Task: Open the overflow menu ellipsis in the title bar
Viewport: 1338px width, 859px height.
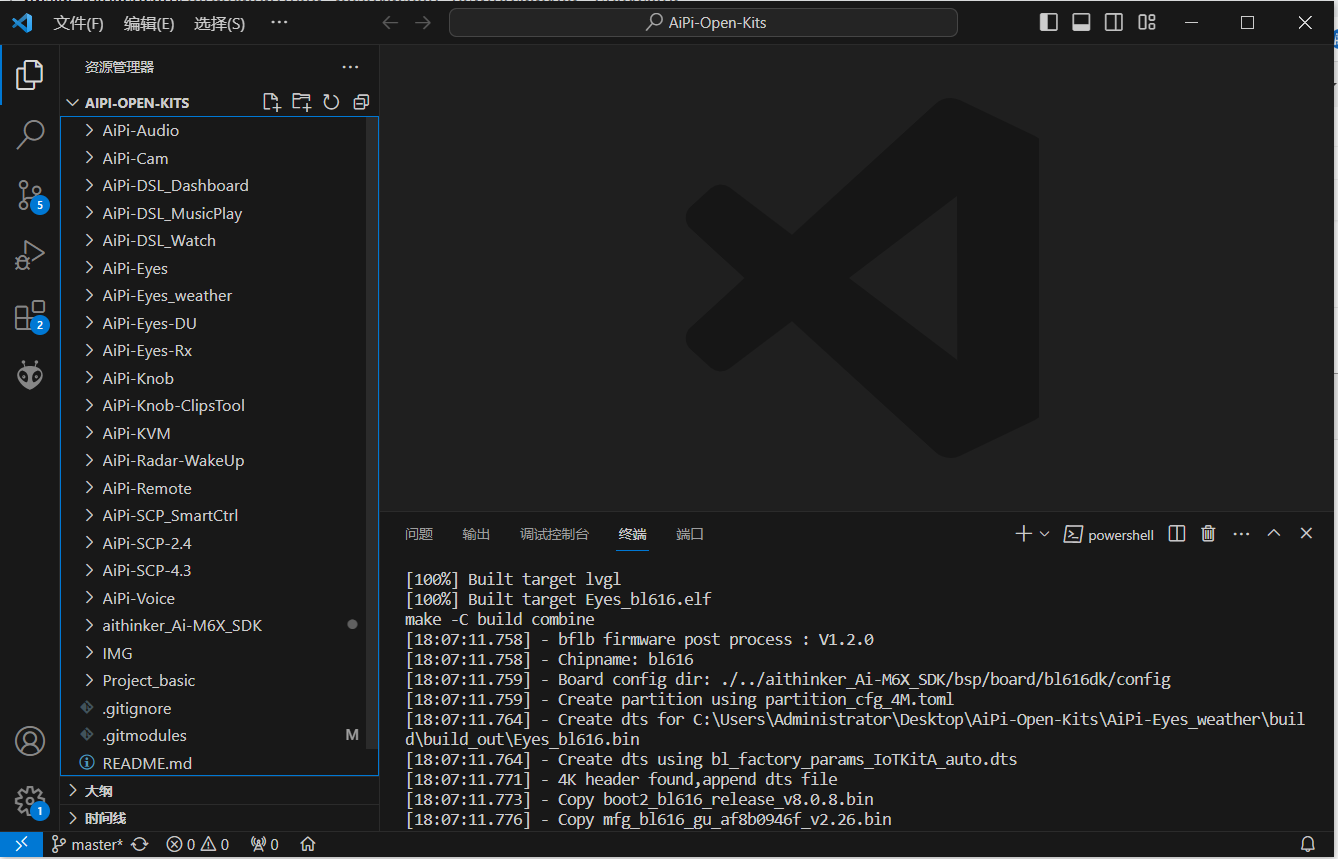Action: (x=279, y=22)
